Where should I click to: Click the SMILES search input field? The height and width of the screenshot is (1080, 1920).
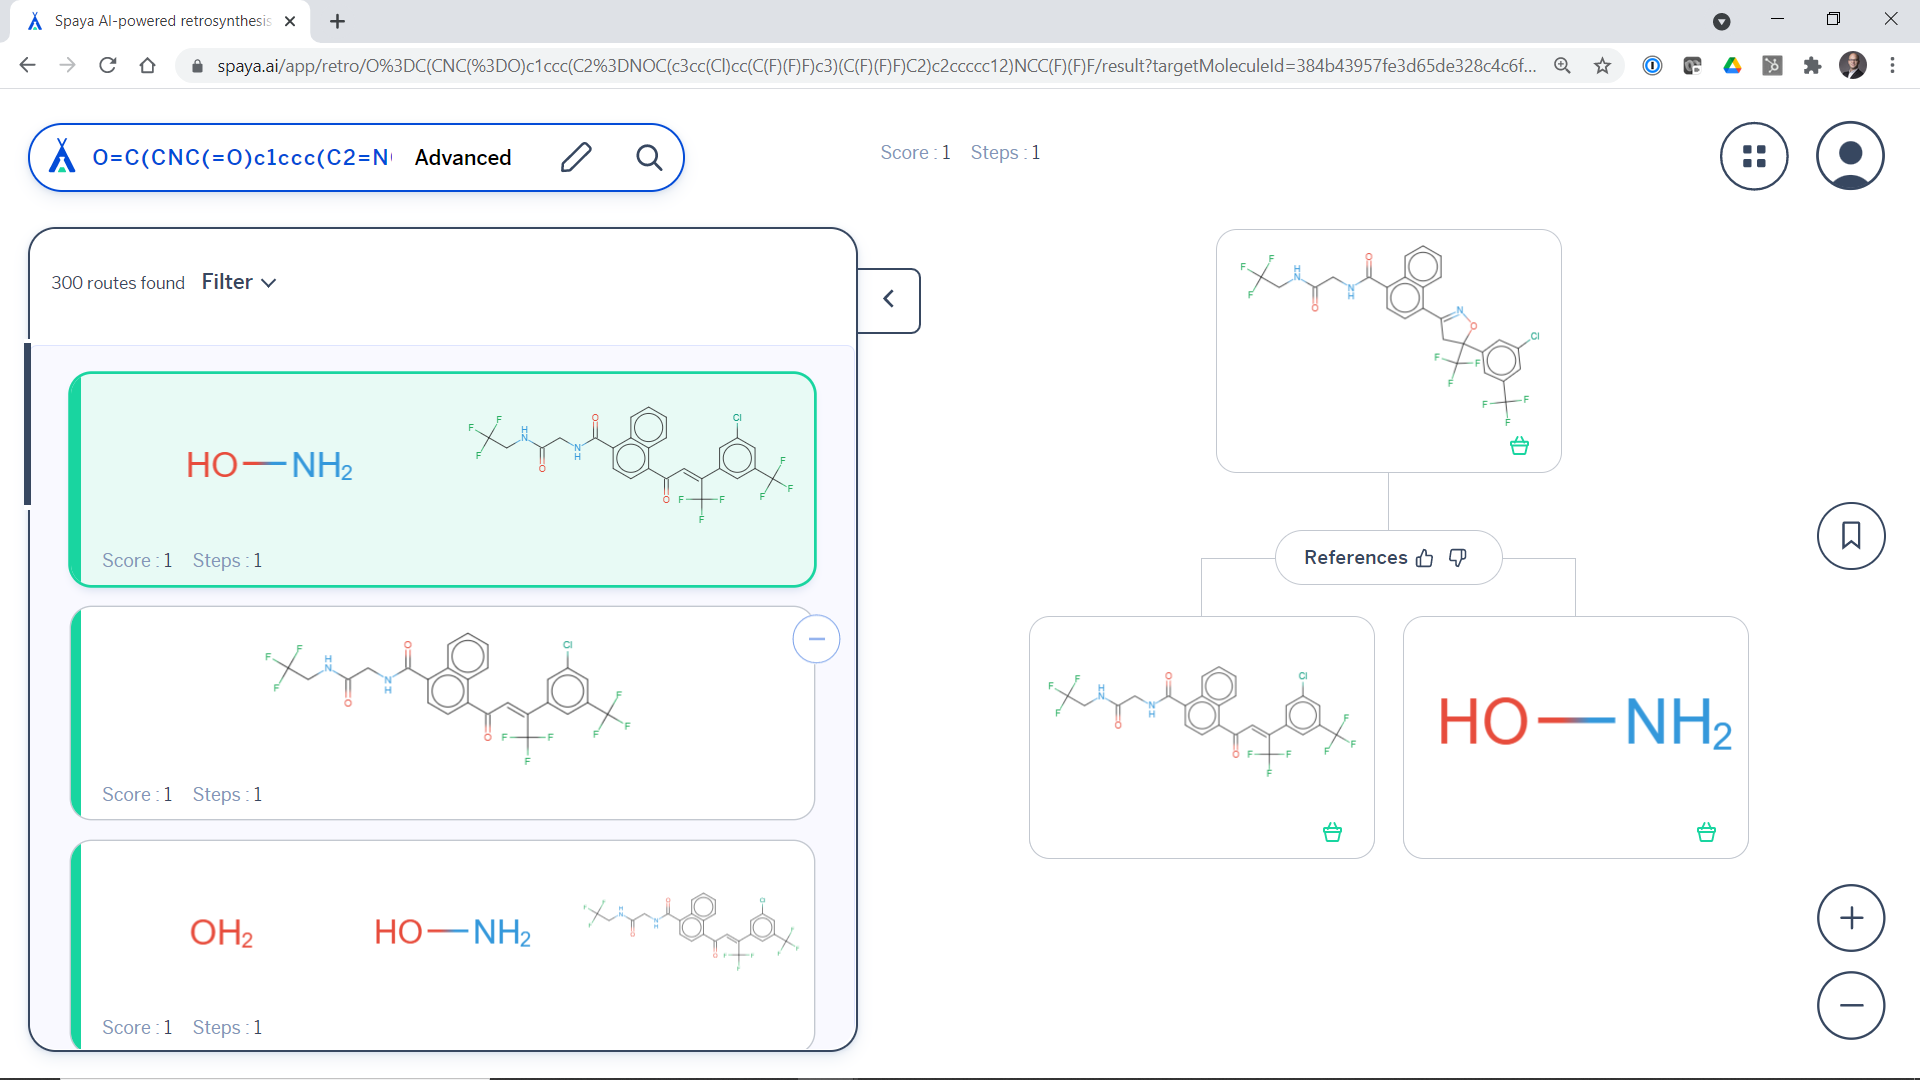pyautogui.click(x=241, y=157)
